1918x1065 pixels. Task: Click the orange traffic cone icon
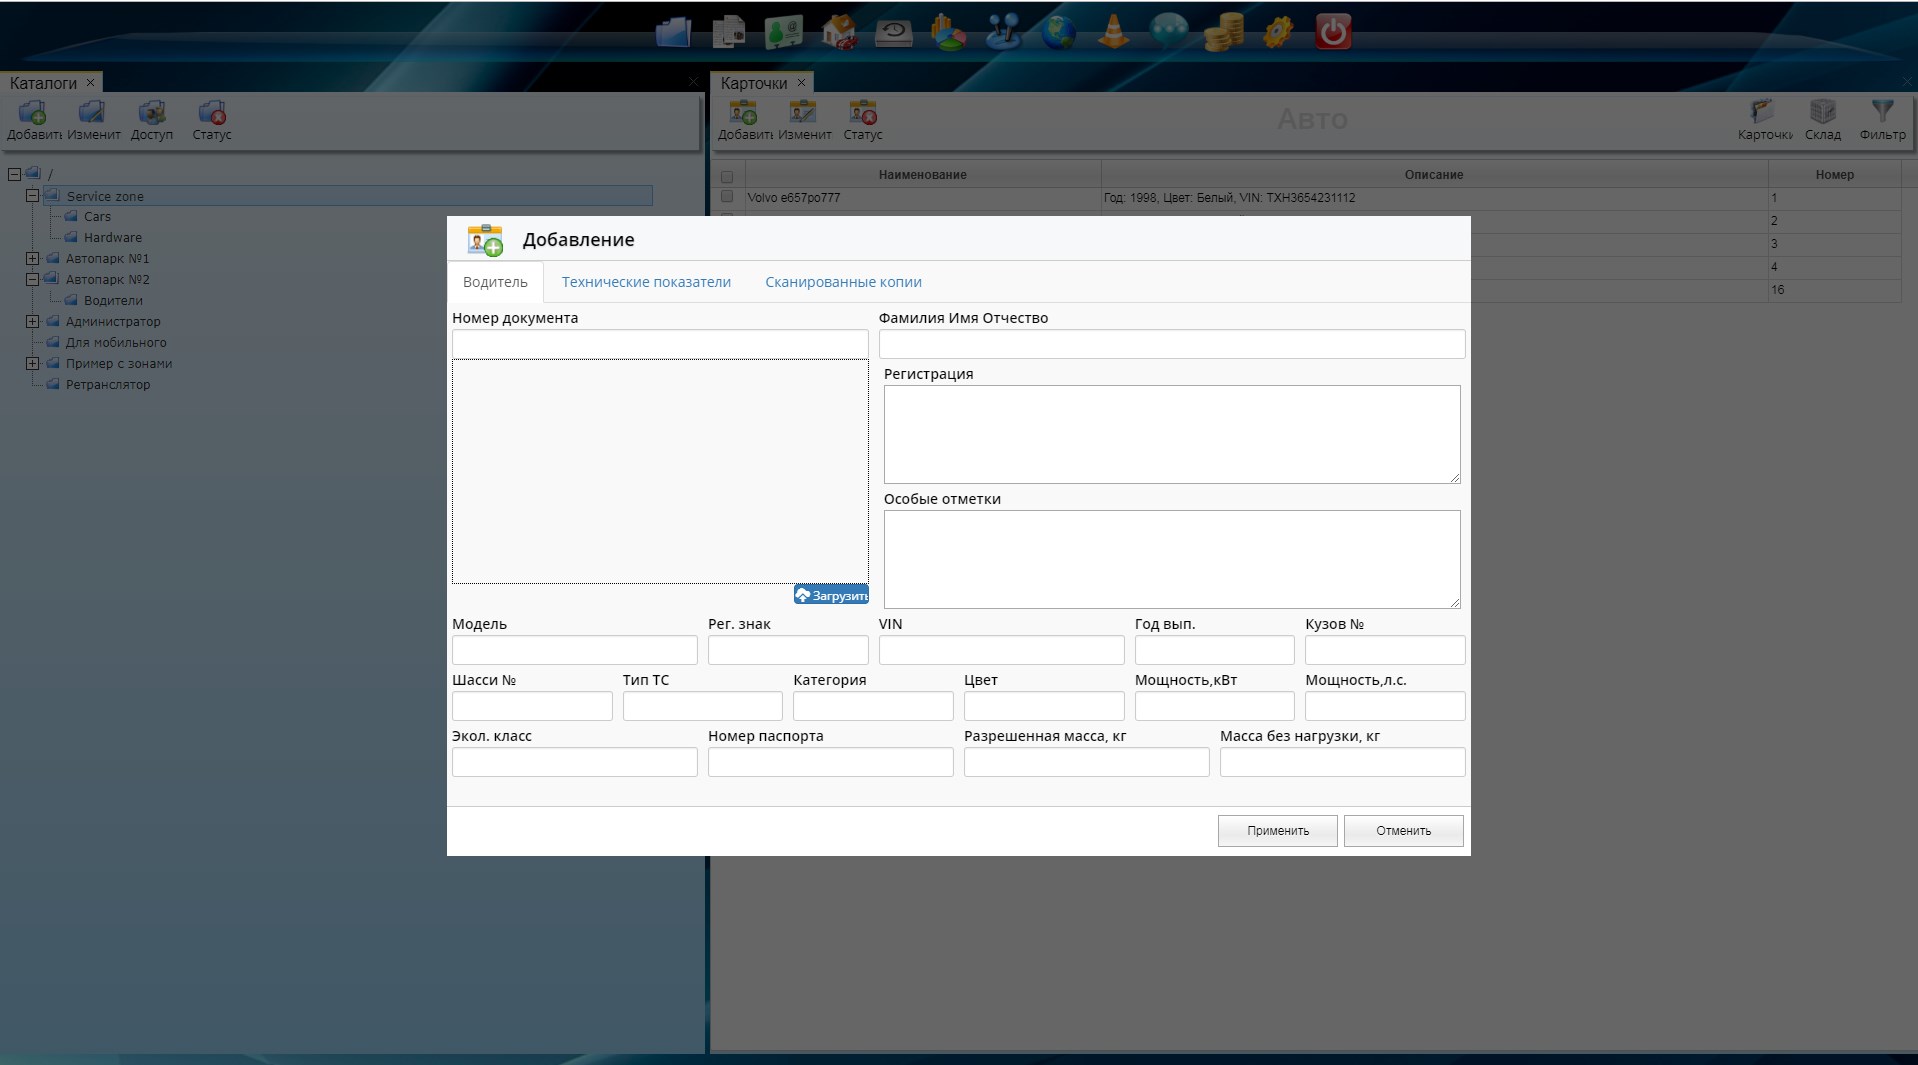(x=1113, y=32)
